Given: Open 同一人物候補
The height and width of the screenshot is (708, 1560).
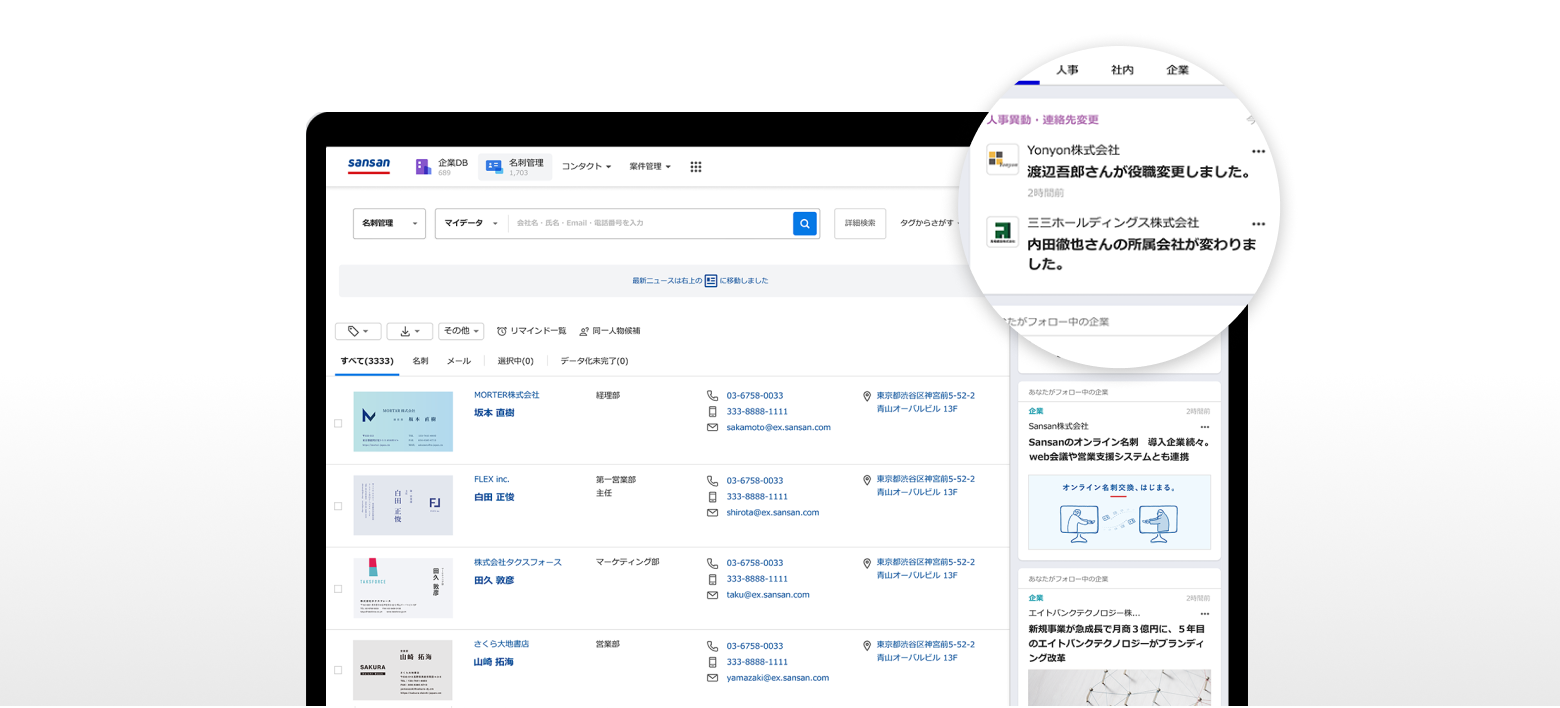Looking at the screenshot, I should click(x=609, y=331).
